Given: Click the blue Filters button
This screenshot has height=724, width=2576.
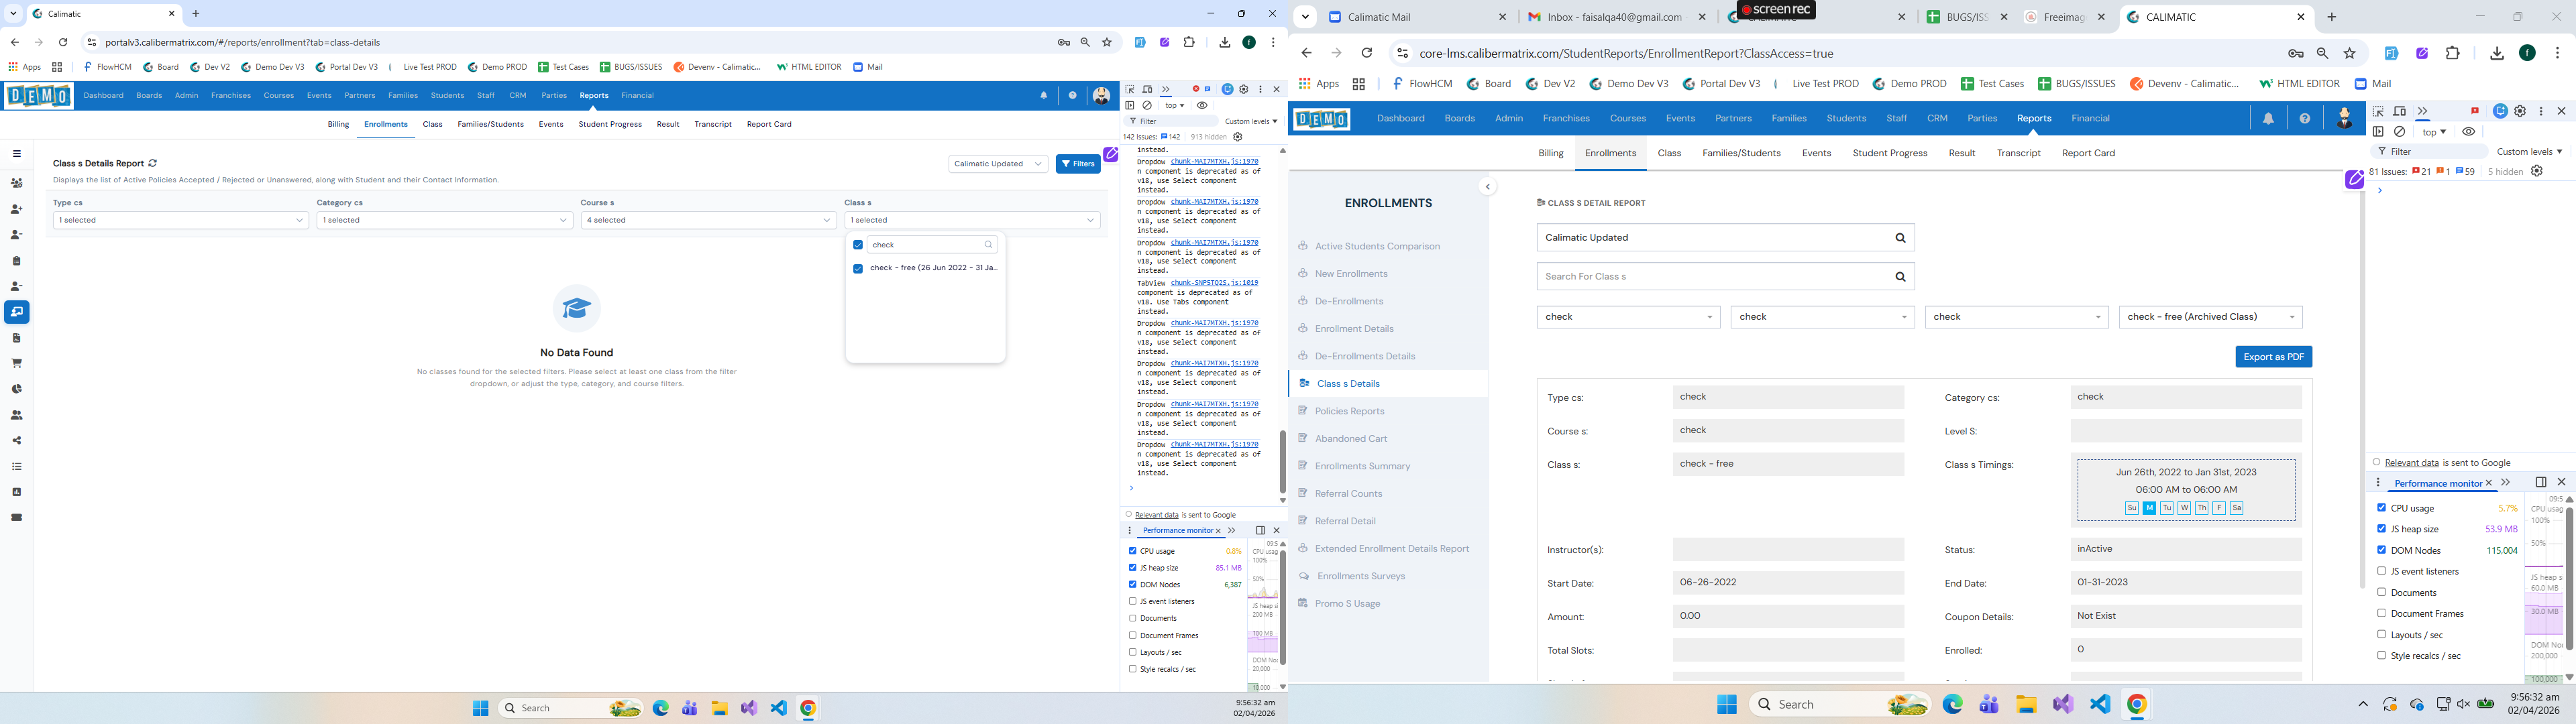Looking at the screenshot, I should point(1078,164).
